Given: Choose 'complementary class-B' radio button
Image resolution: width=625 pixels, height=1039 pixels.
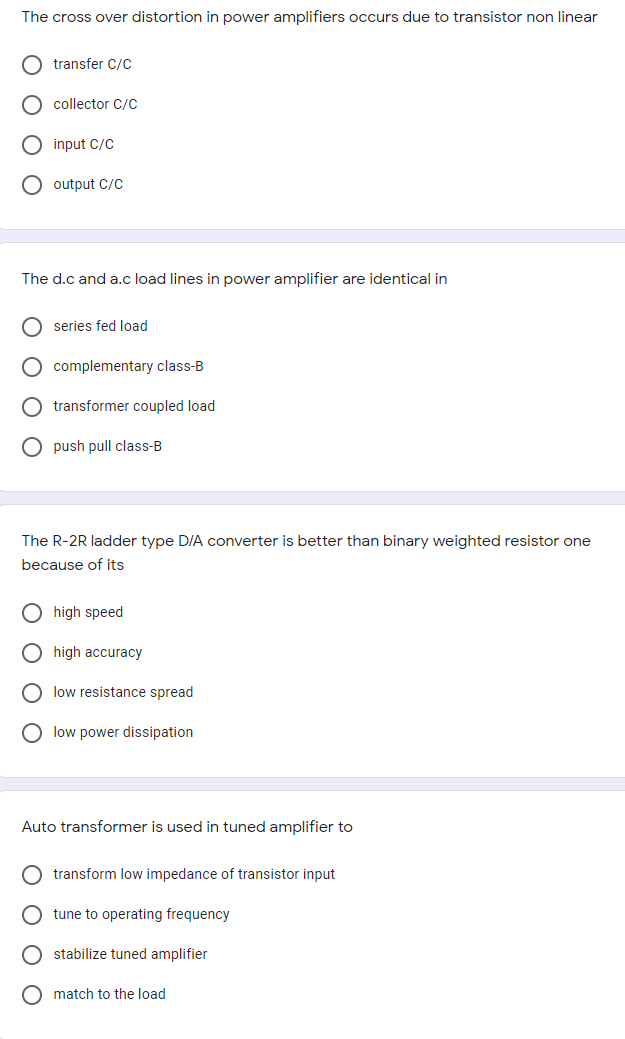Looking at the screenshot, I should 32,366.
